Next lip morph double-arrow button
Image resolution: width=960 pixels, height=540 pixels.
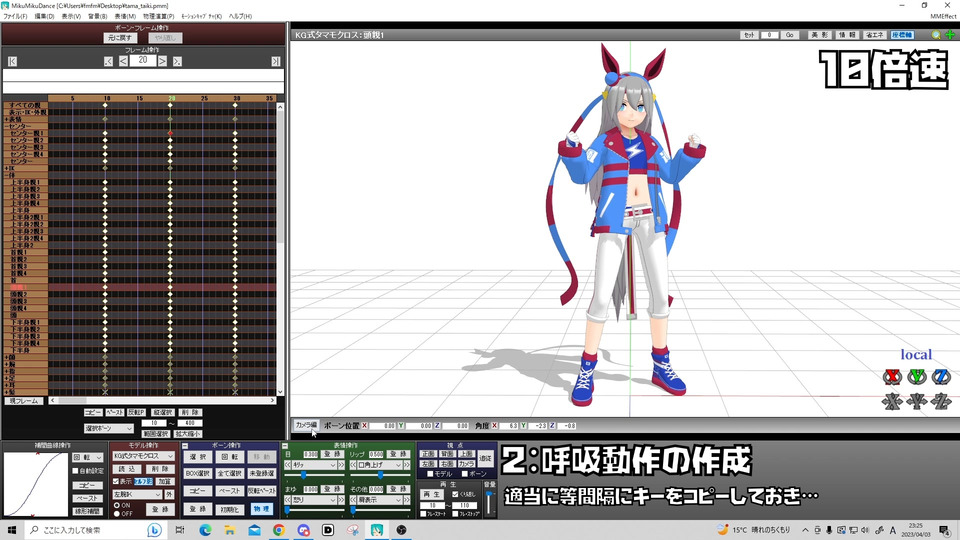point(407,465)
